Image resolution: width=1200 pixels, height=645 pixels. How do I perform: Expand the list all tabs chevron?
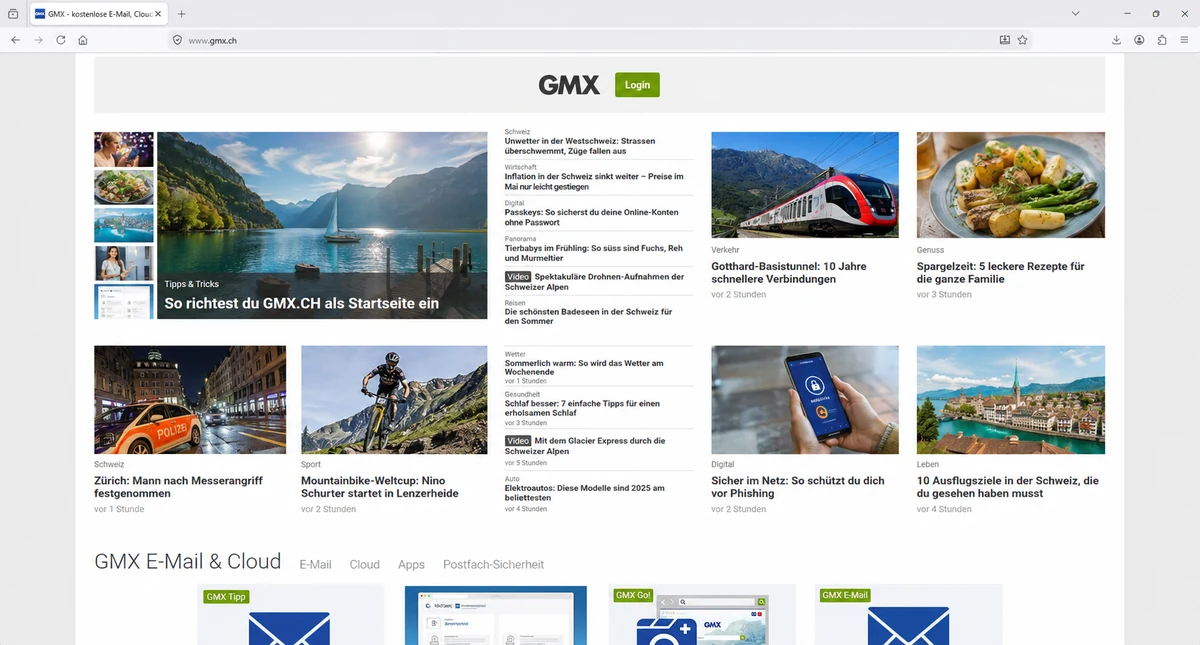(1075, 14)
